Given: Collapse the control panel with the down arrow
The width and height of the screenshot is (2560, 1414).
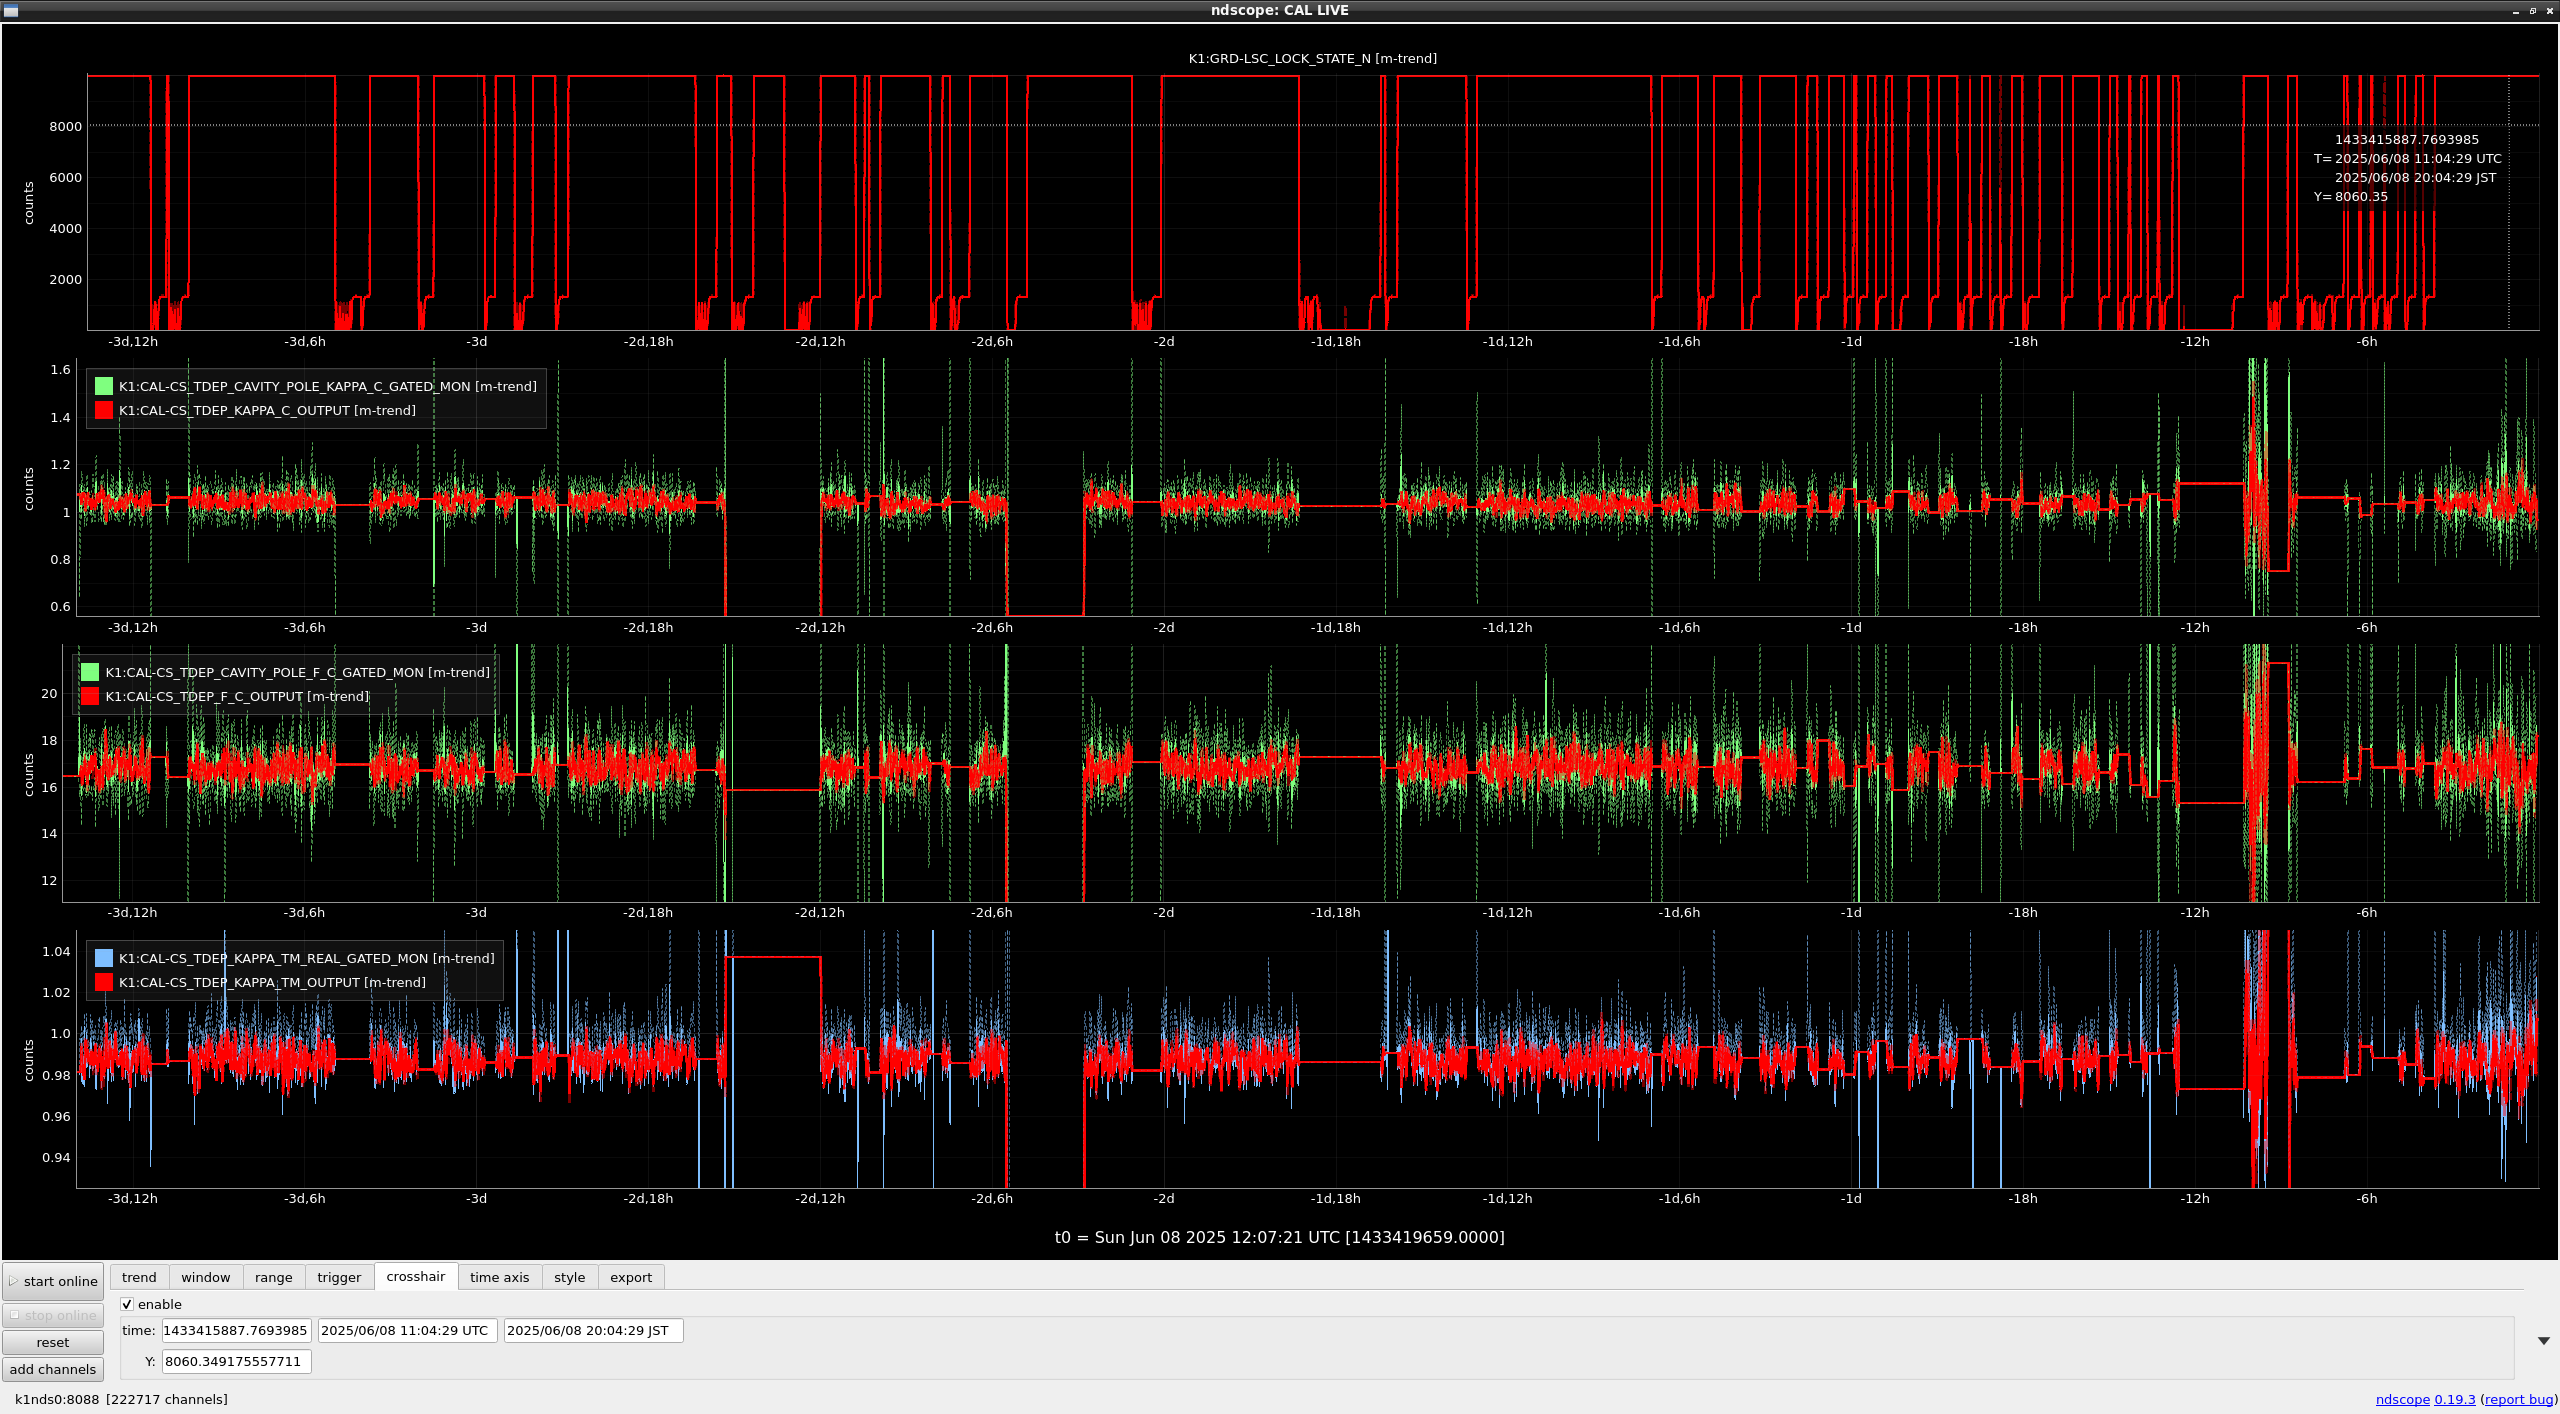Looking at the screenshot, I should point(2543,1341).
